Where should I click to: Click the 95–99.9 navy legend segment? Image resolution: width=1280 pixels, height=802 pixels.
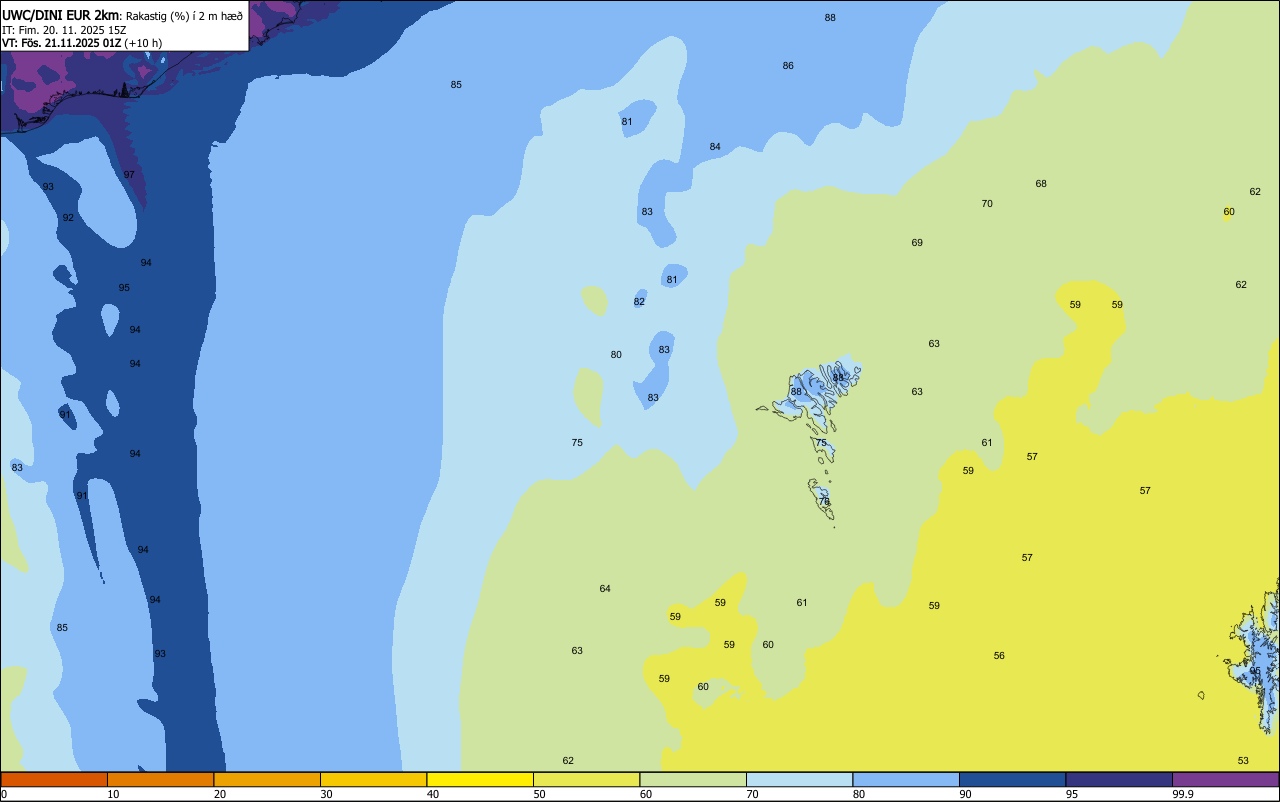[1119, 779]
